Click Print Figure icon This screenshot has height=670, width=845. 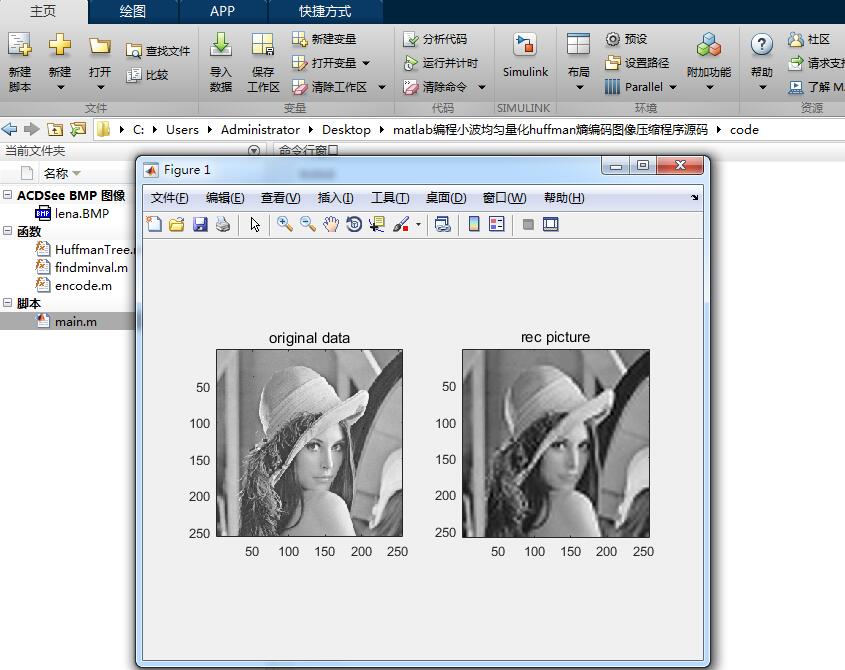click(223, 224)
